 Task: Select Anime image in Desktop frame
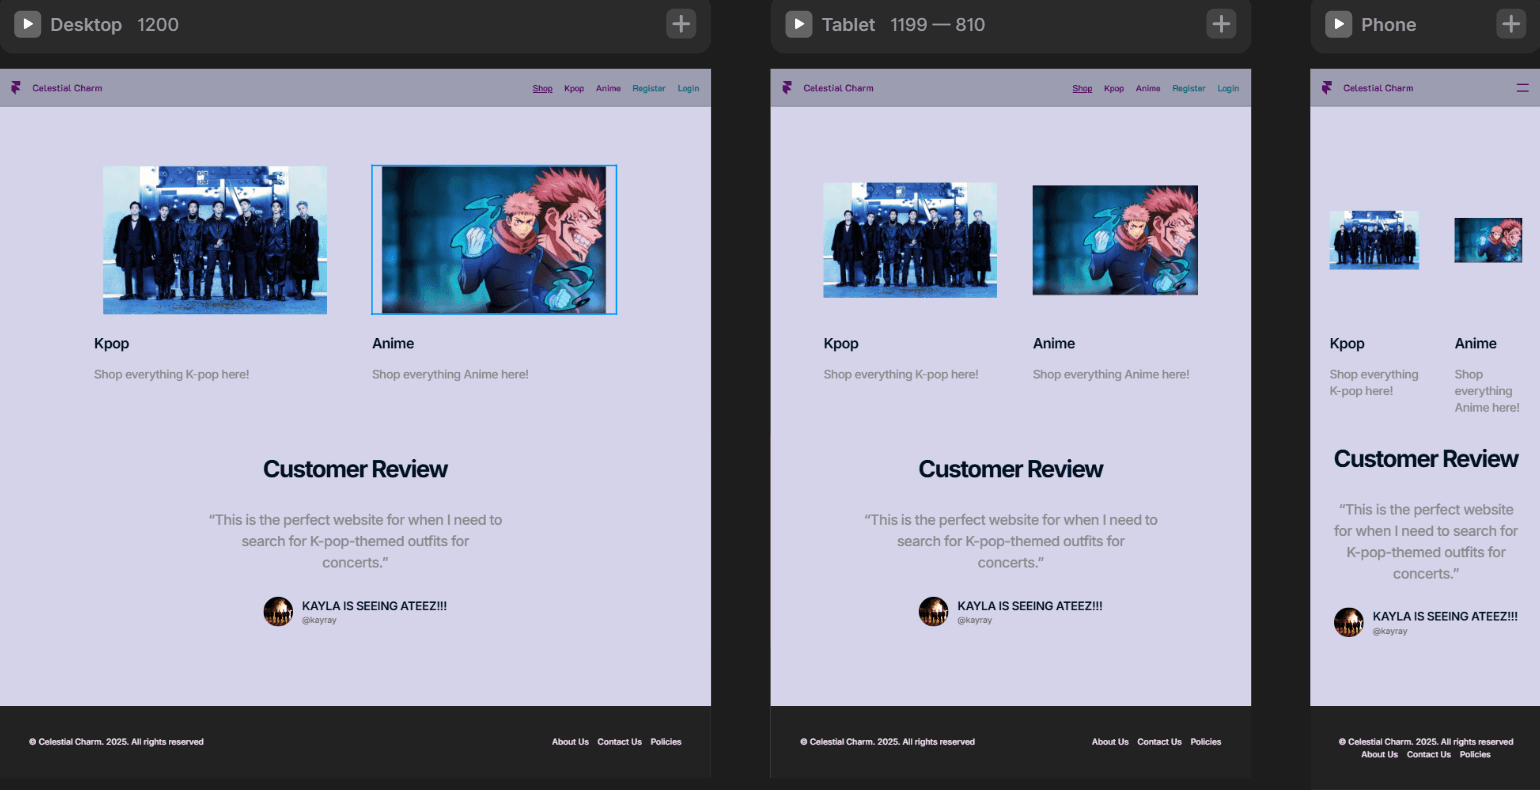494,240
